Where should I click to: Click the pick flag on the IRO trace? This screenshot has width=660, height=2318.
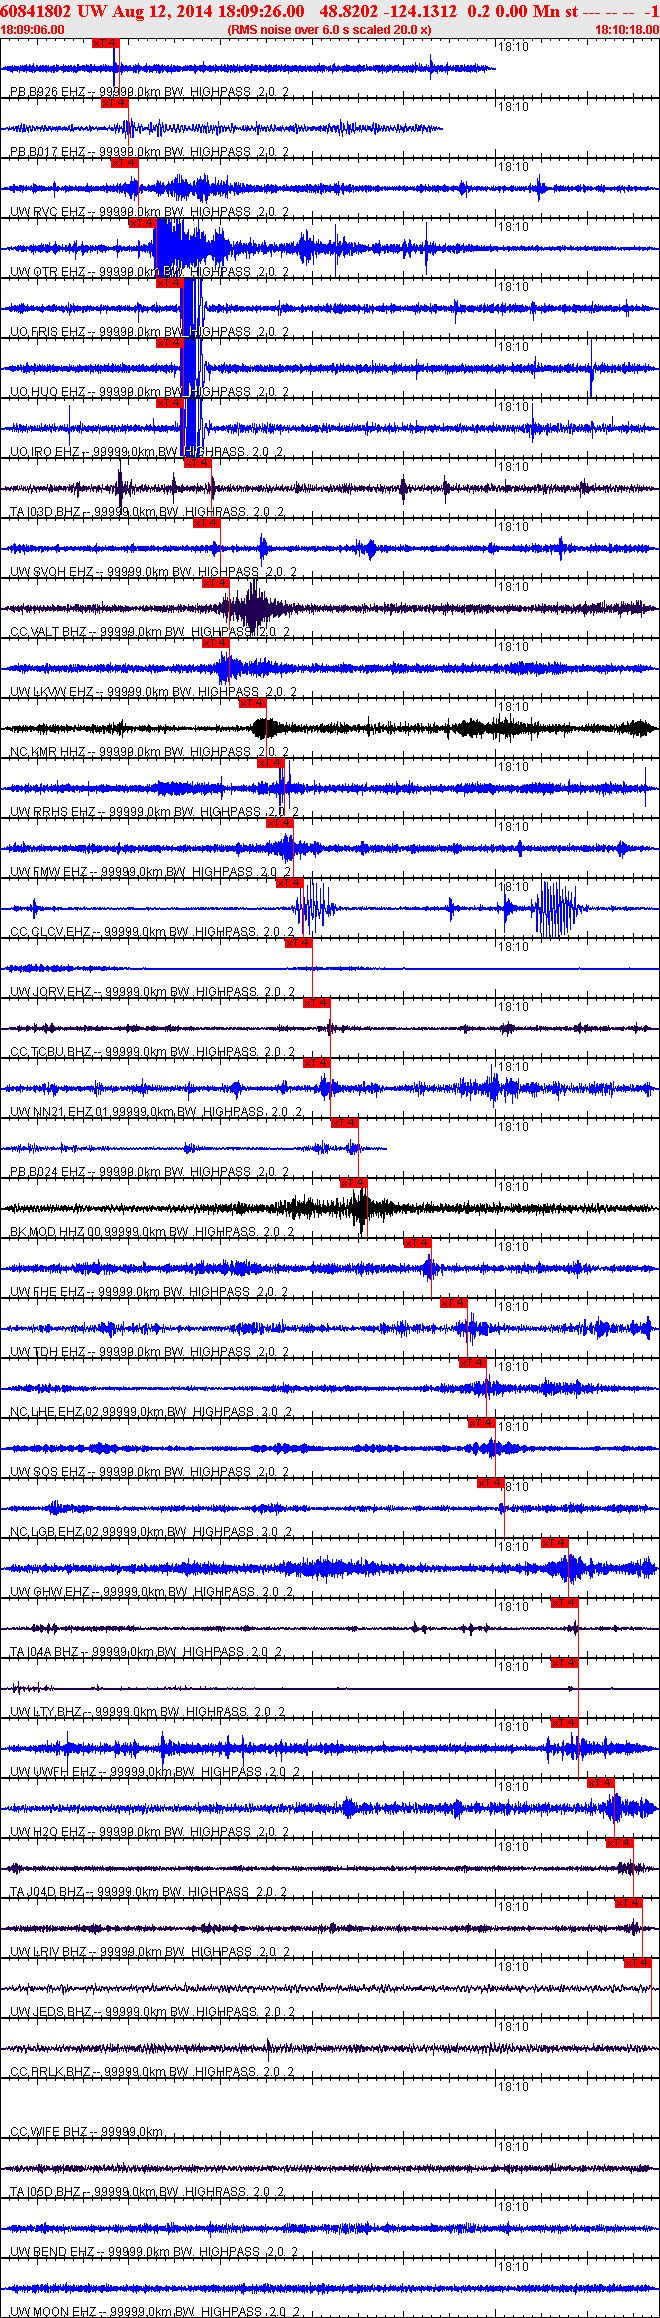(170, 403)
